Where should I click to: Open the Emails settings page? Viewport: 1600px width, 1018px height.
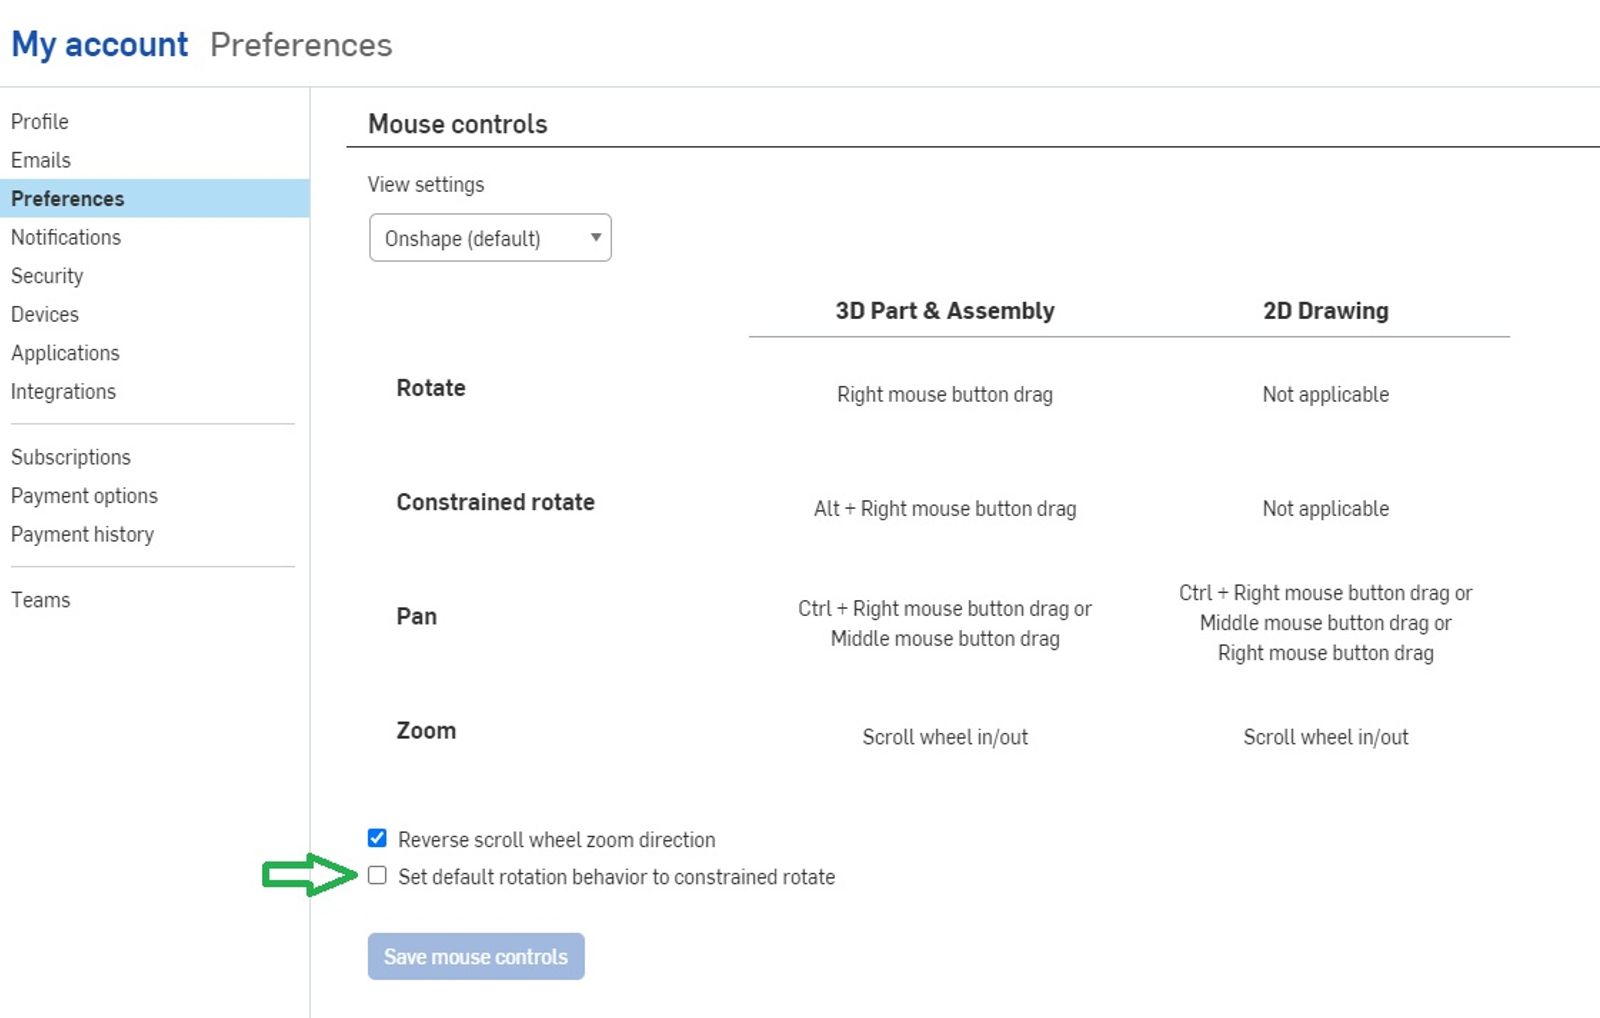click(x=41, y=160)
